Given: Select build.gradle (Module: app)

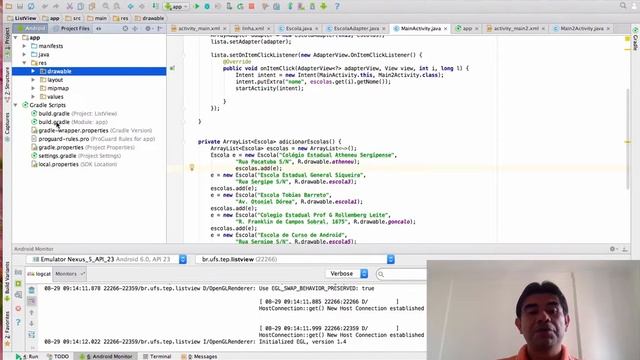Looking at the screenshot, I should pos(69,122).
